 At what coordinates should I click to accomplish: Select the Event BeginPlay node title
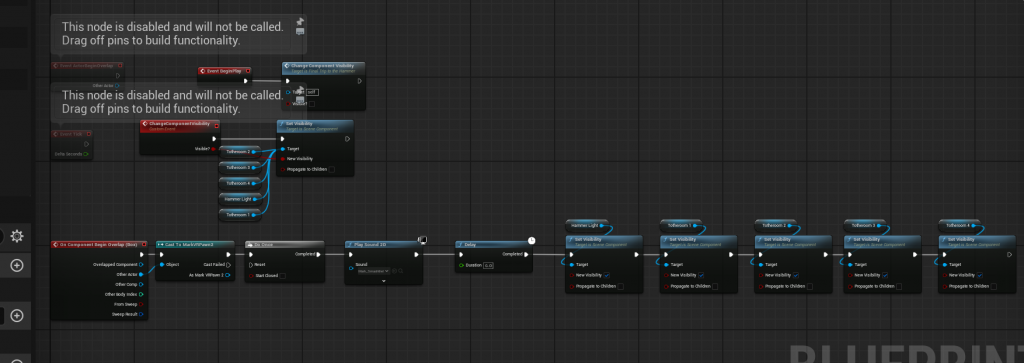[218, 70]
